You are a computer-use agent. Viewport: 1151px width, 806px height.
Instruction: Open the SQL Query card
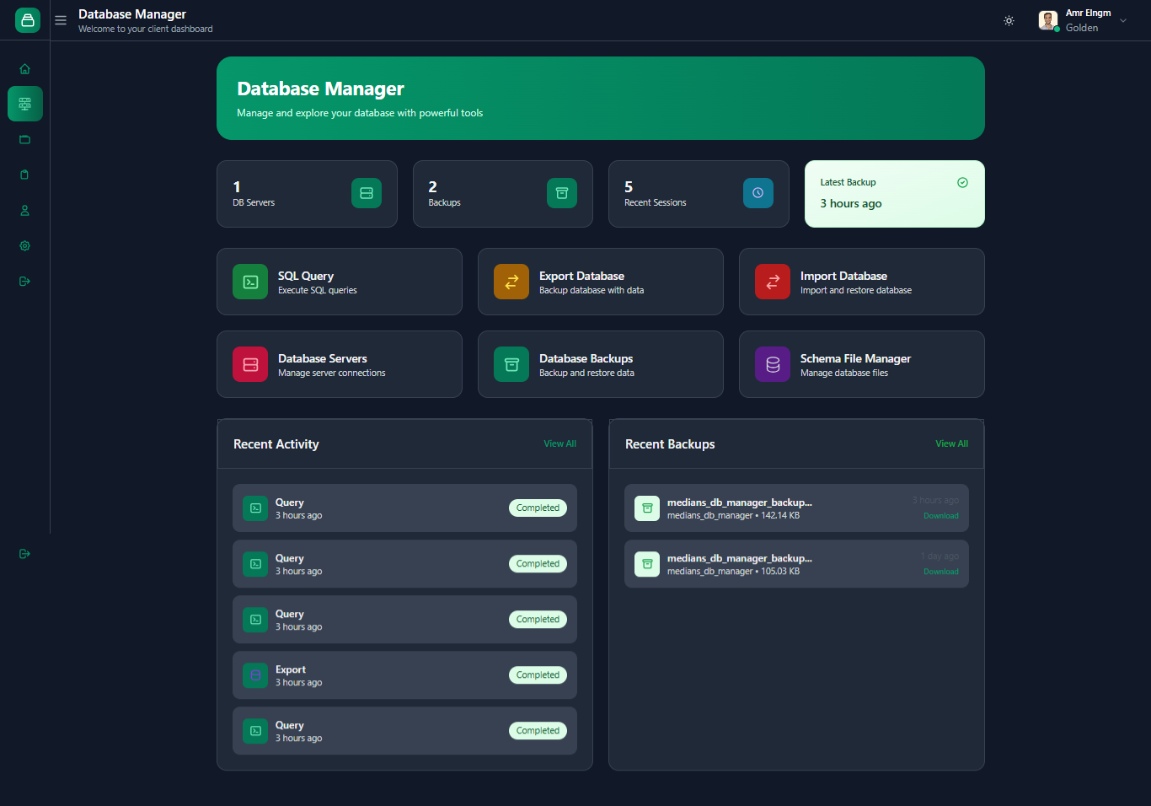(x=339, y=282)
